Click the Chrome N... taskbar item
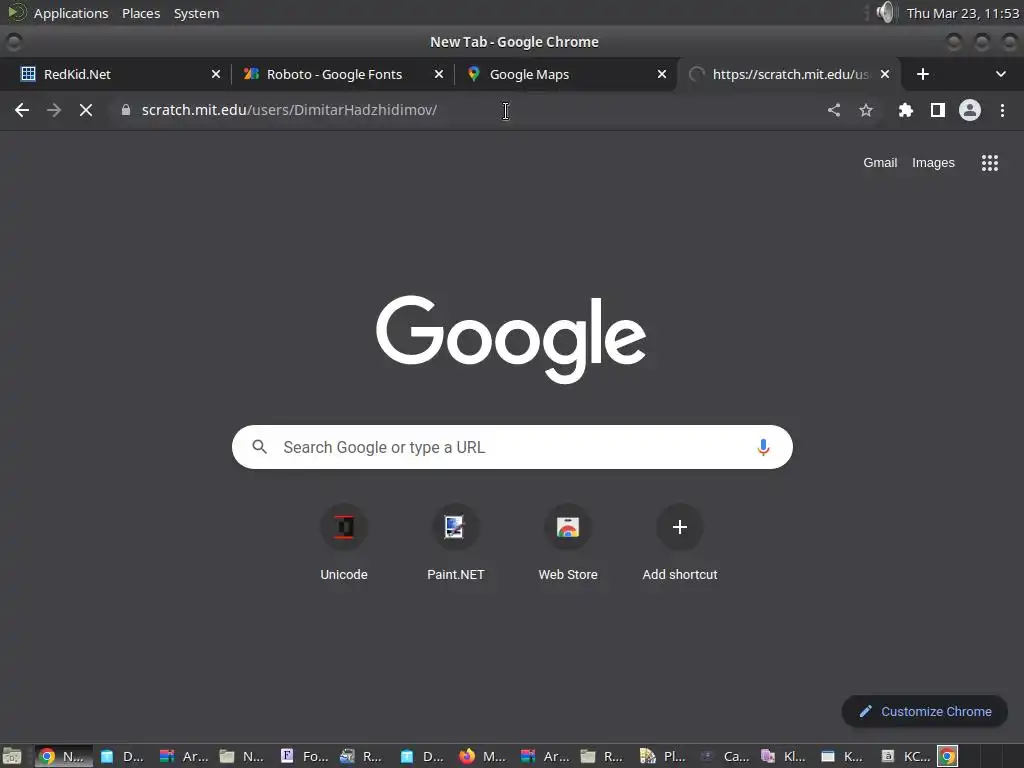The width and height of the screenshot is (1024, 768). click(64, 756)
